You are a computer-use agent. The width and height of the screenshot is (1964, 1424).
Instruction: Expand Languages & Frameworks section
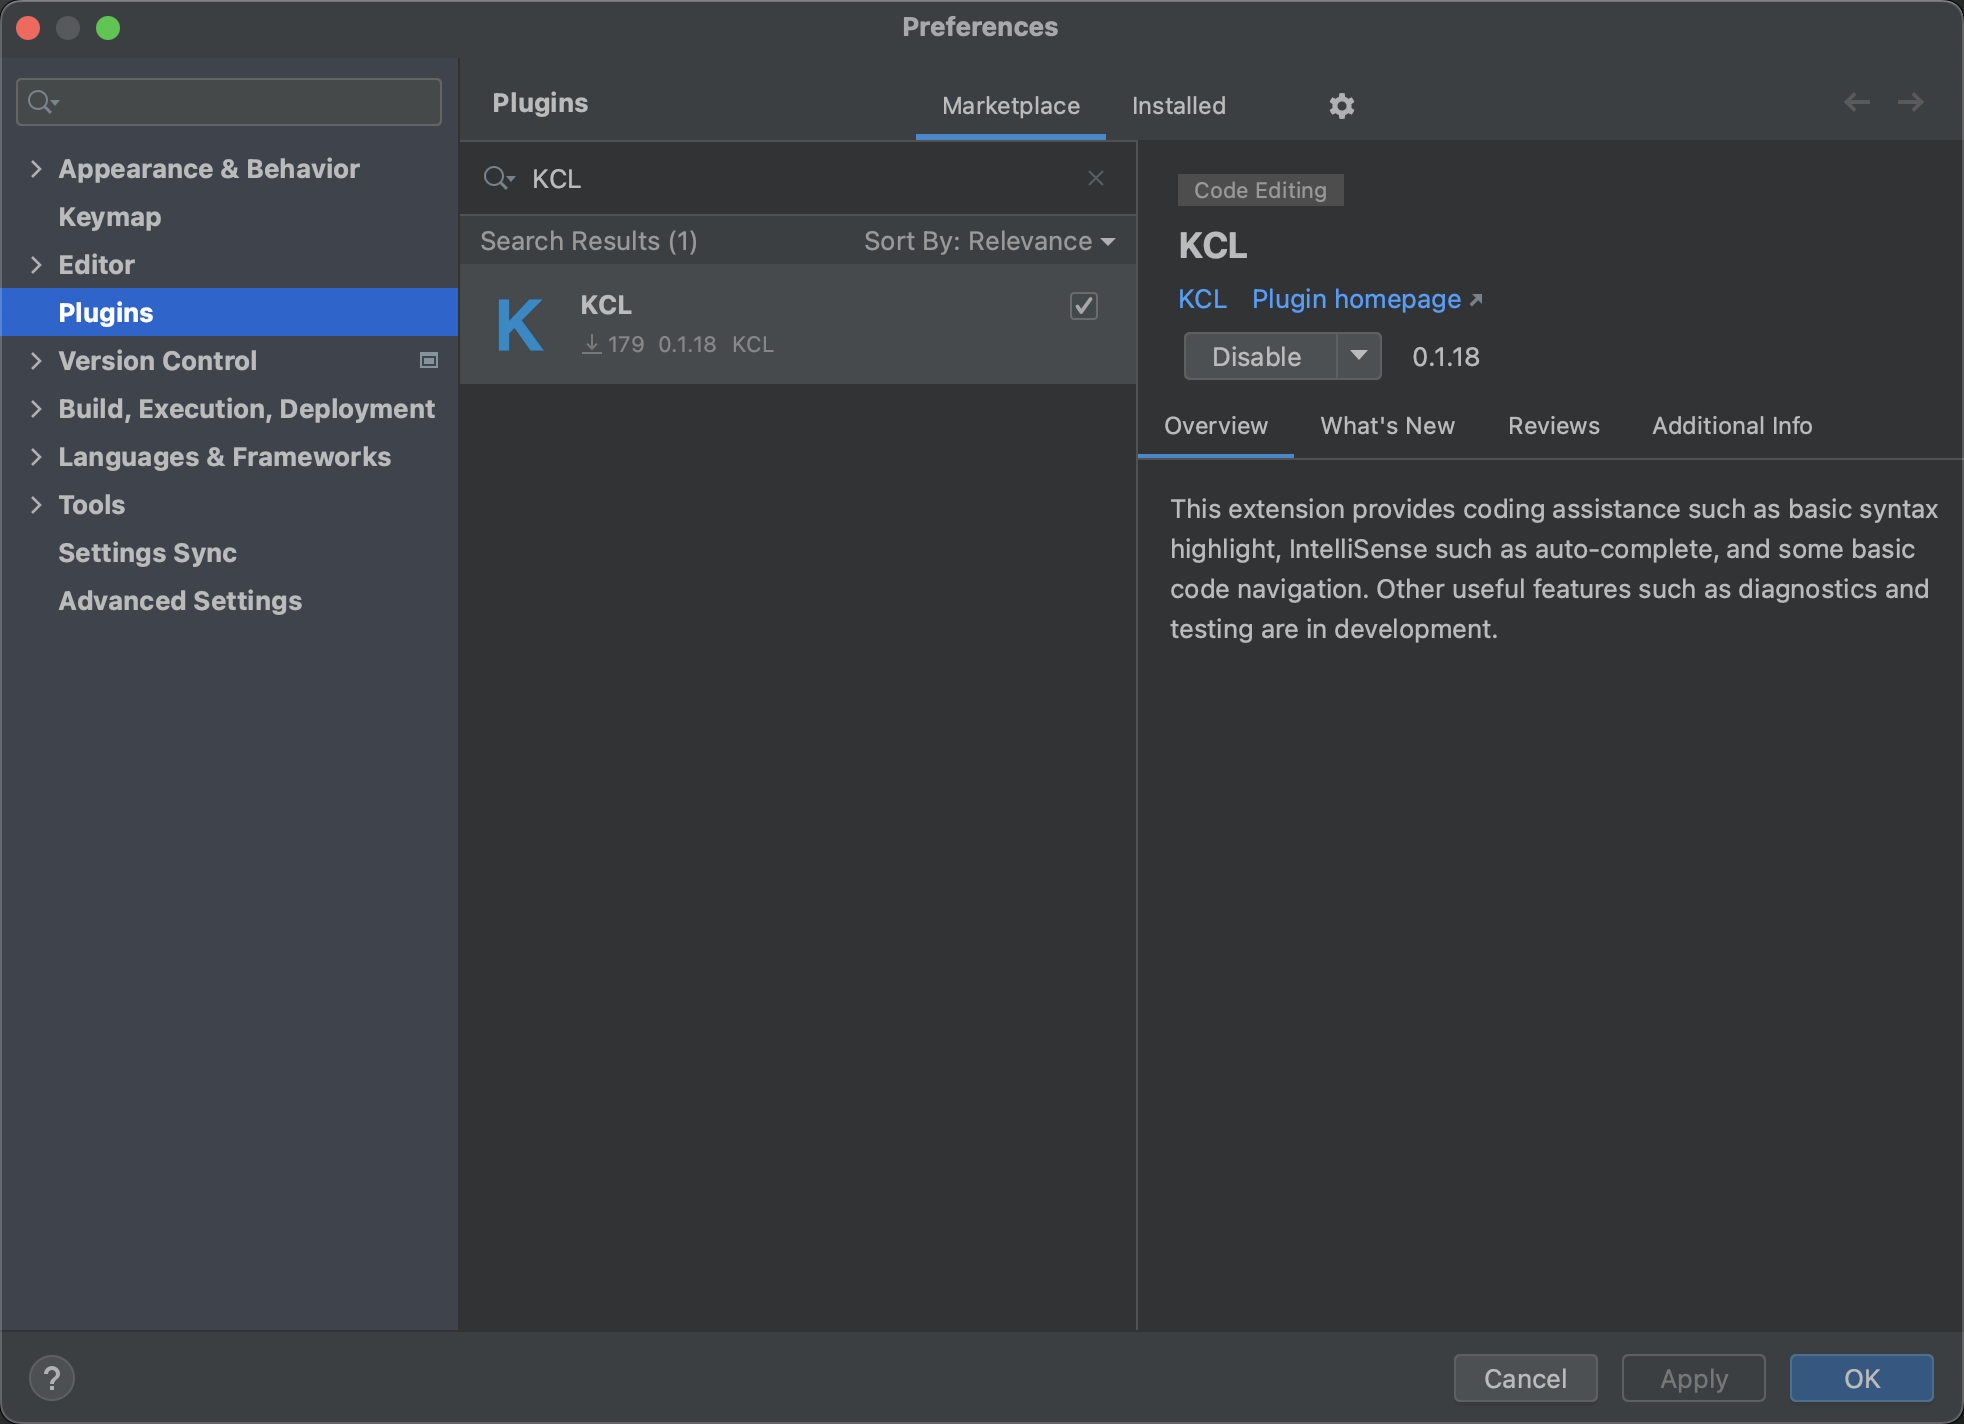pyautogui.click(x=36, y=456)
